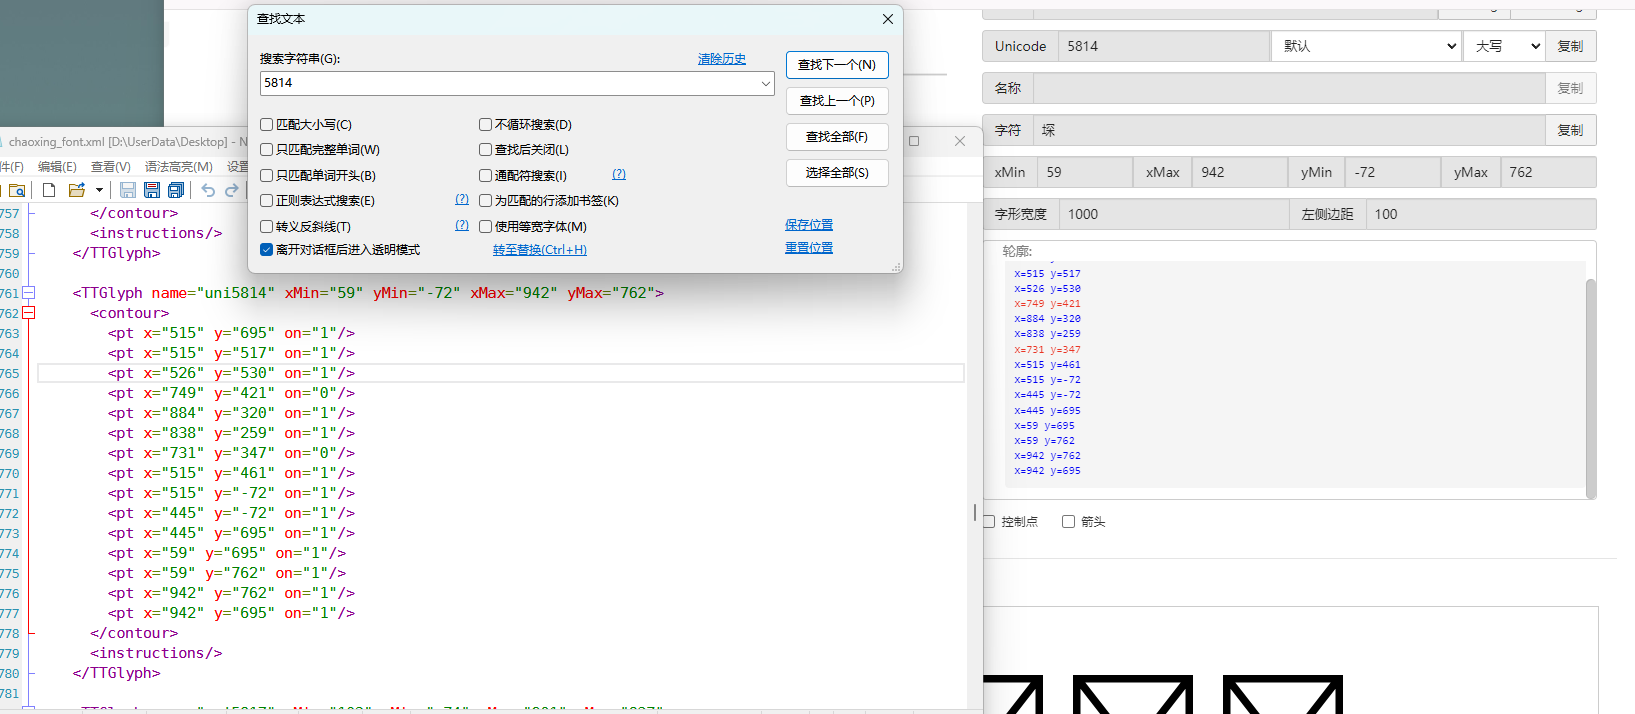Click the 字形宽度 field 1000

click(1173, 214)
